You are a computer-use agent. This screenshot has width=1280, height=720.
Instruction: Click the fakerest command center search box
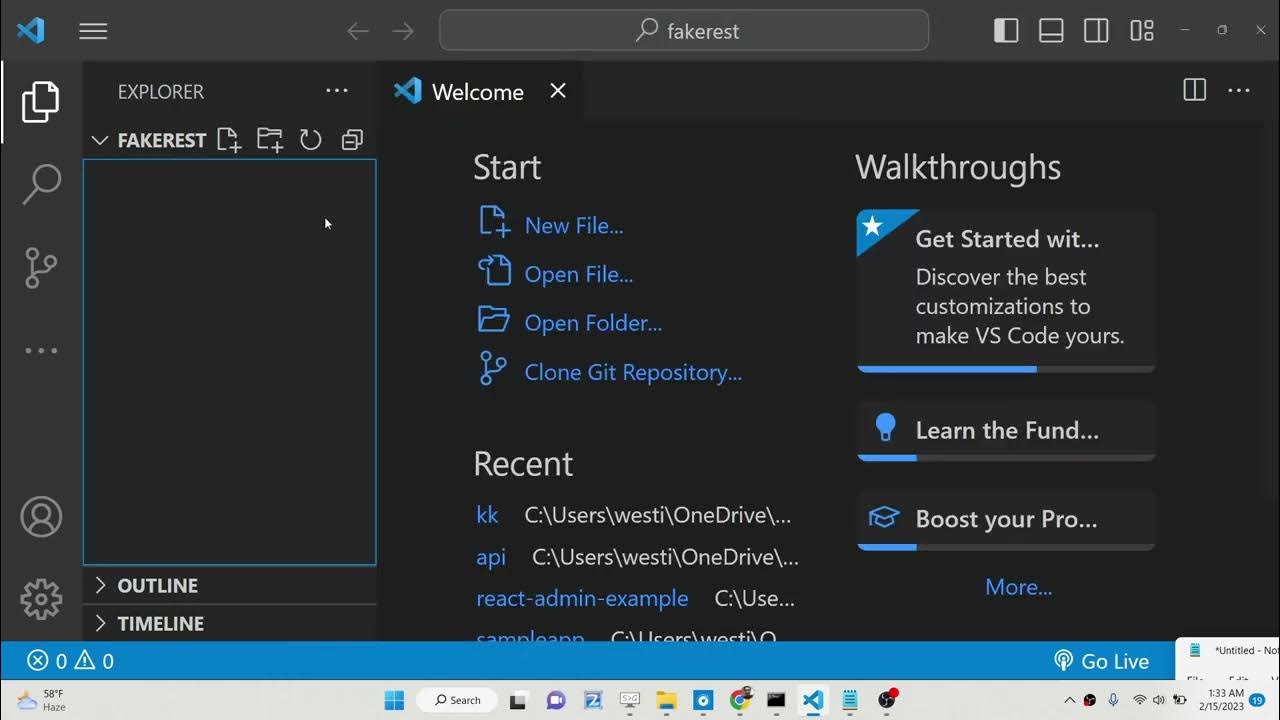click(684, 31)
